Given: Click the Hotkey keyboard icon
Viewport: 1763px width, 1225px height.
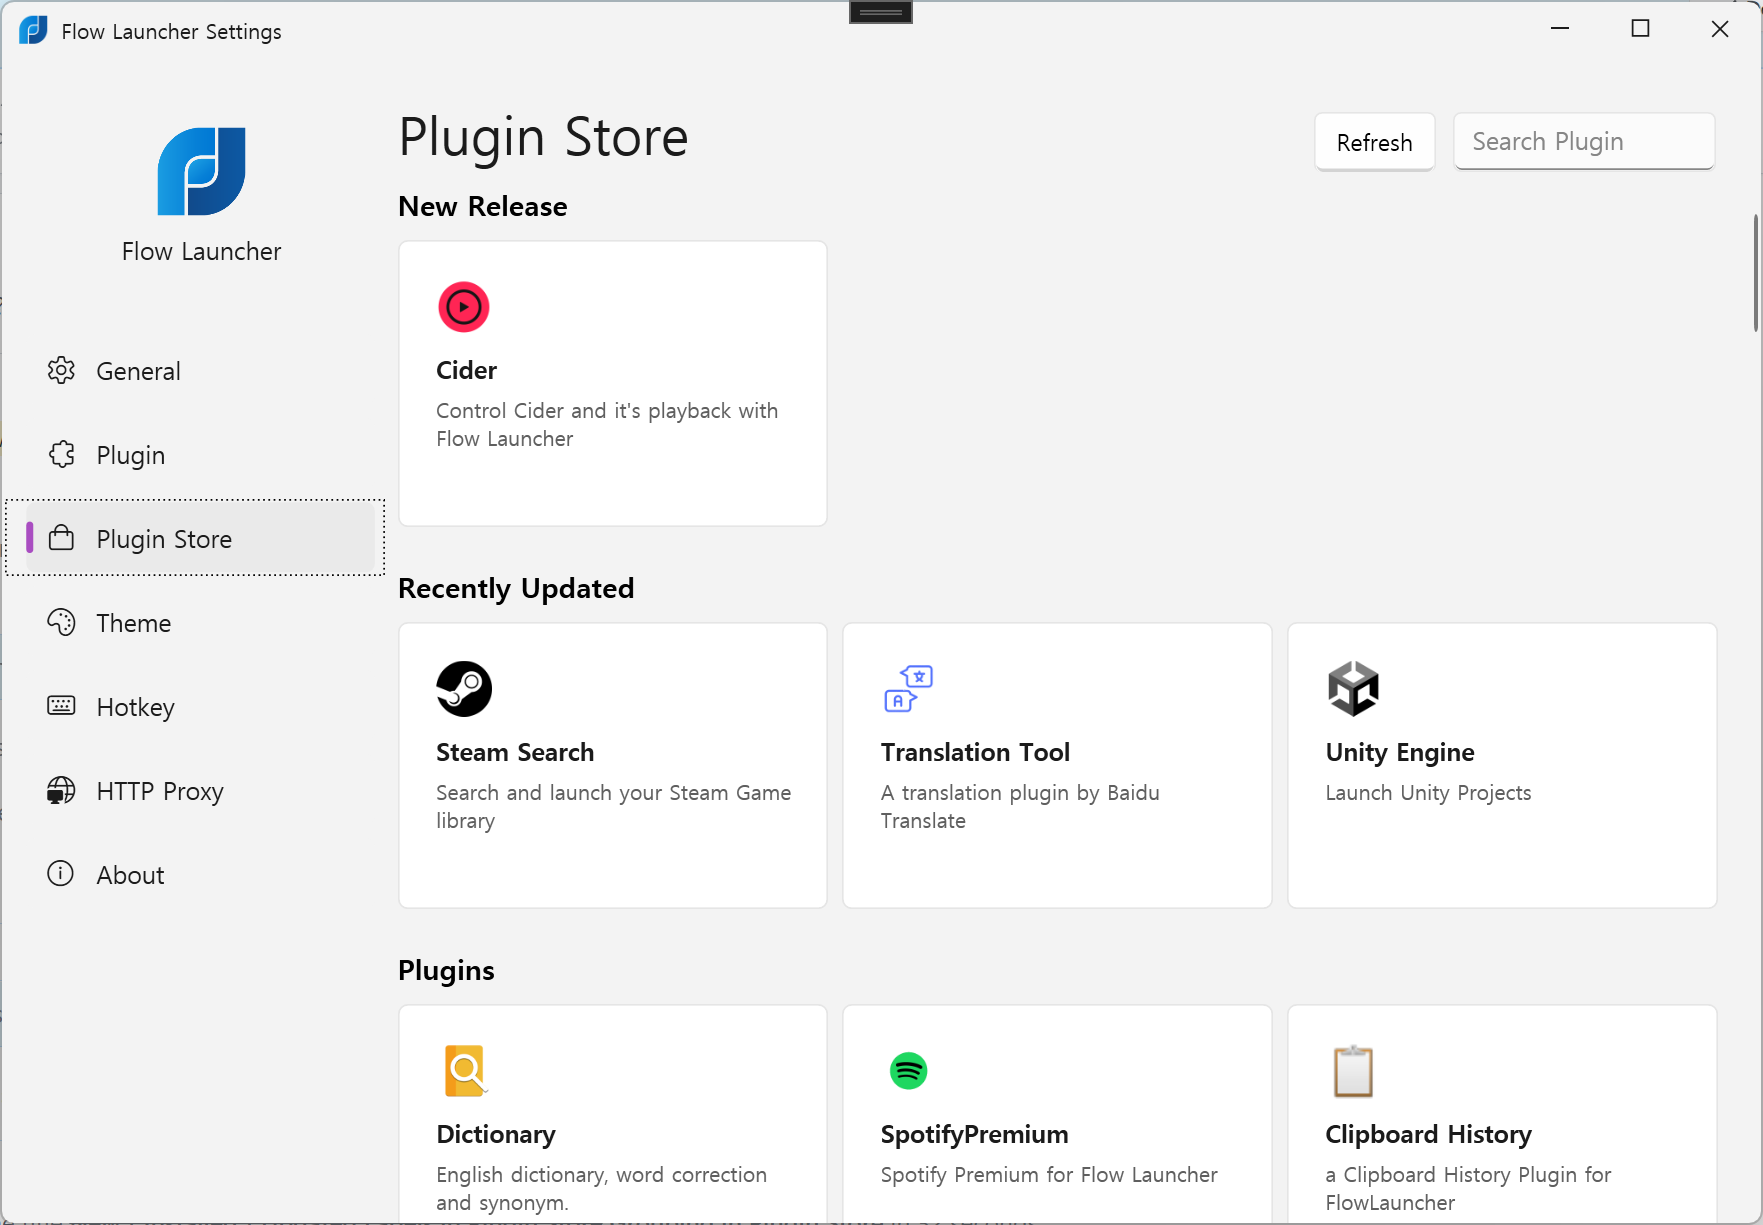Looking at the screenshot, I should click(x=61, y=706).
